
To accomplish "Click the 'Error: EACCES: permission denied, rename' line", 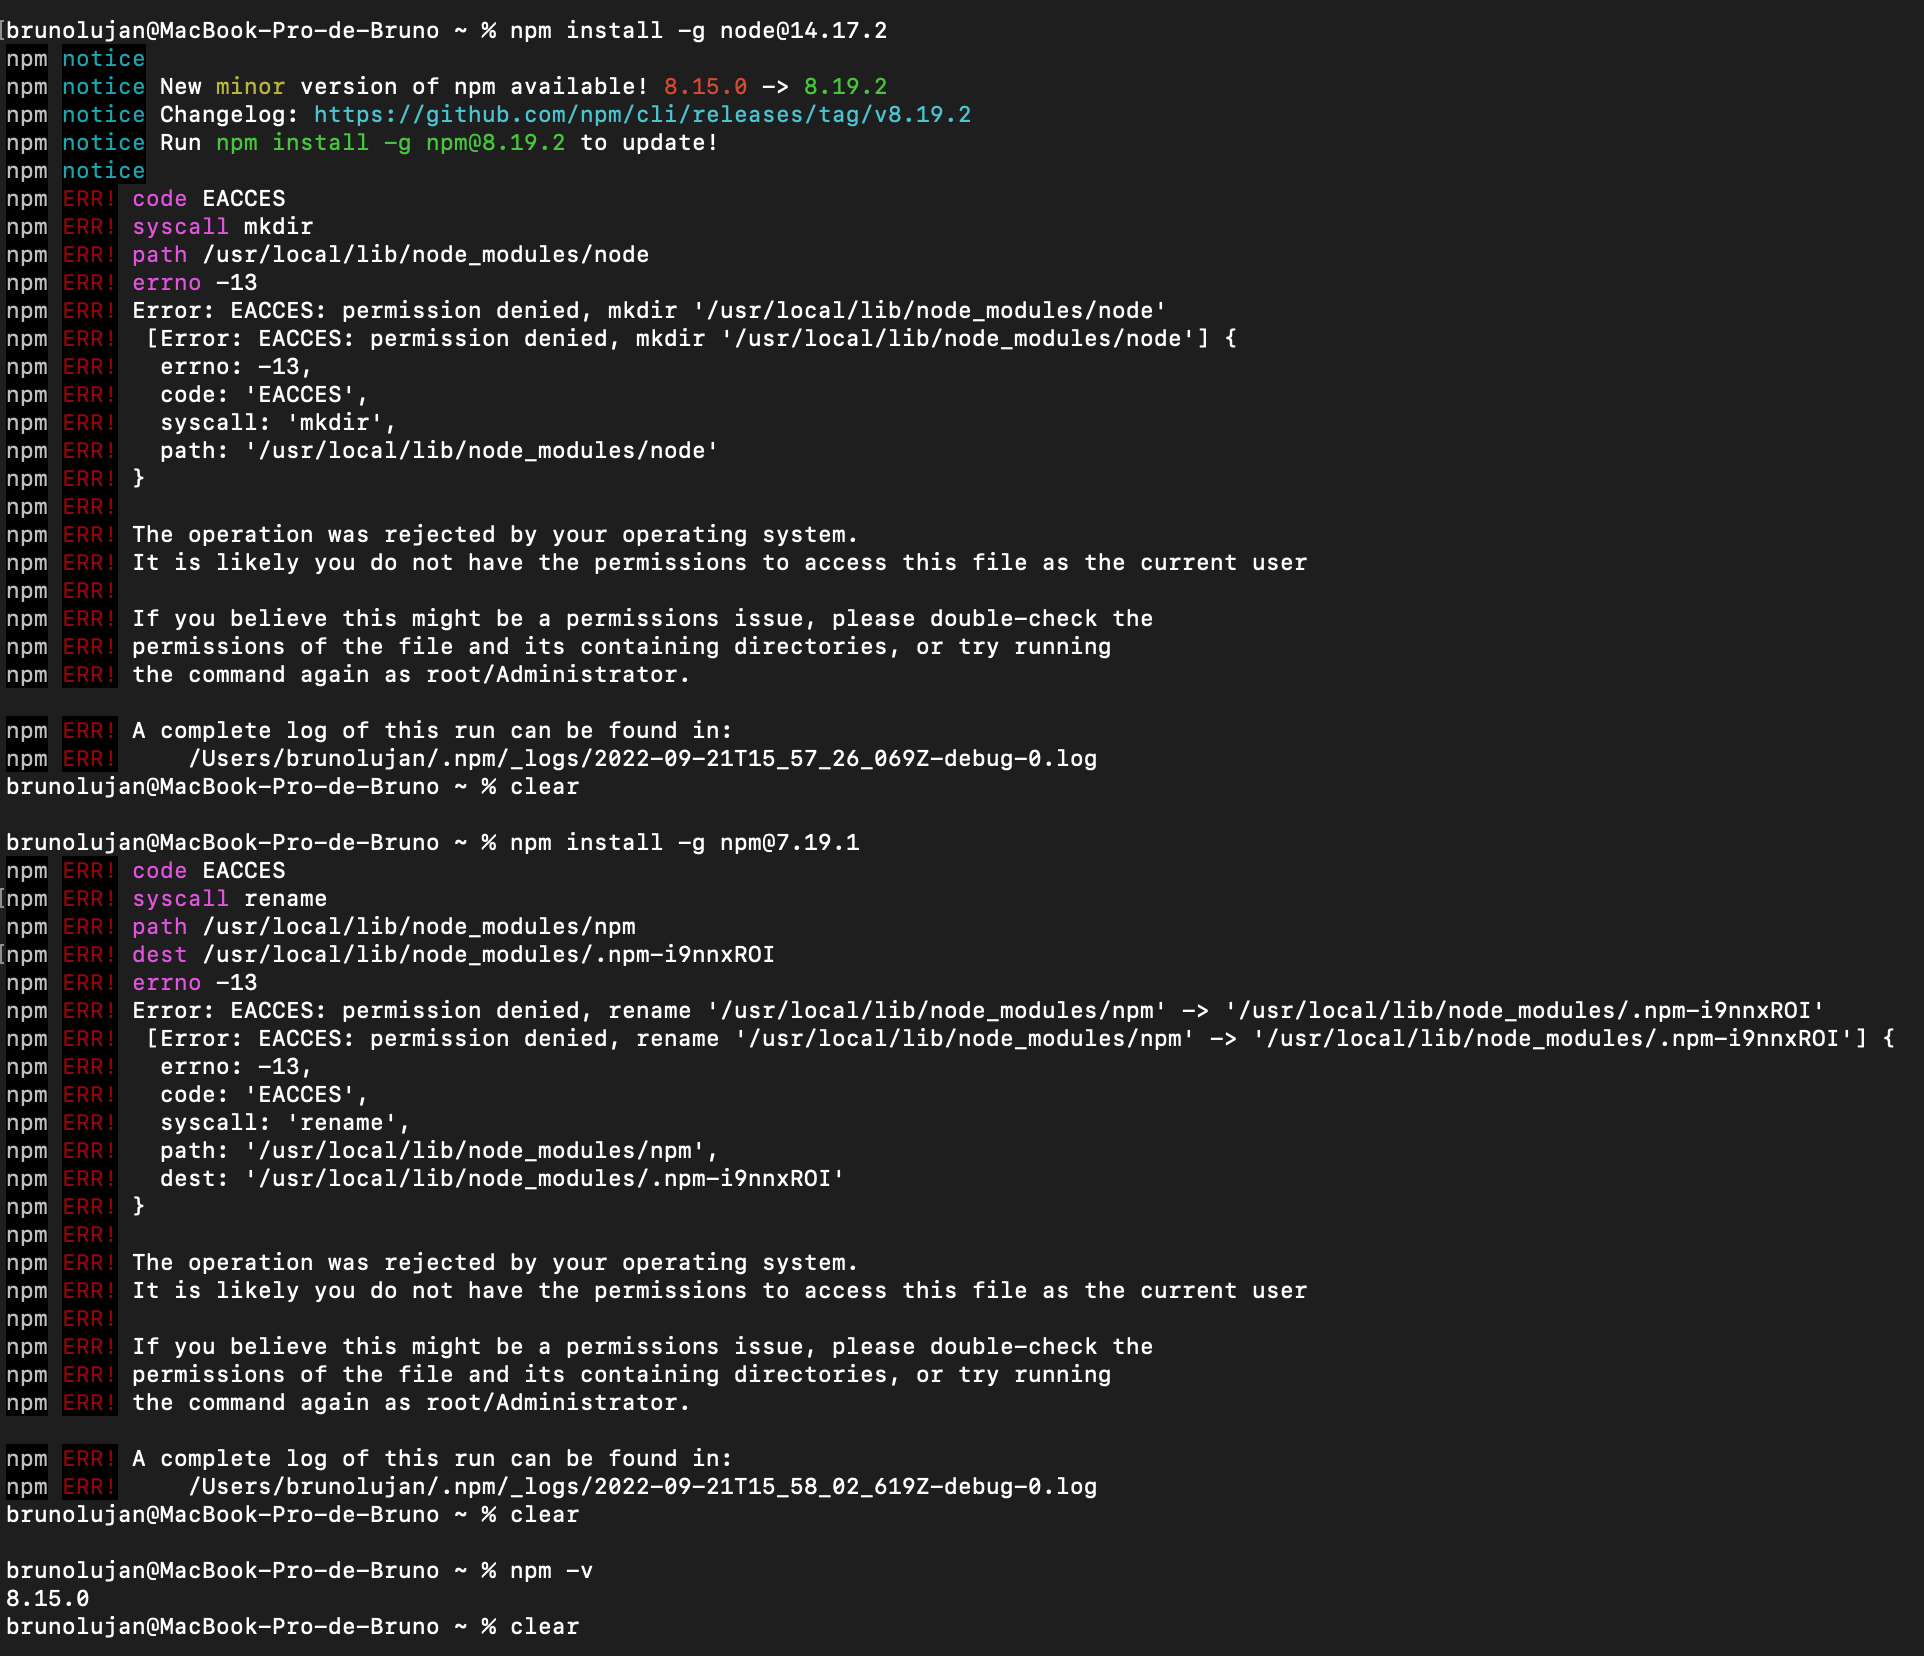I will point(978,1011).
